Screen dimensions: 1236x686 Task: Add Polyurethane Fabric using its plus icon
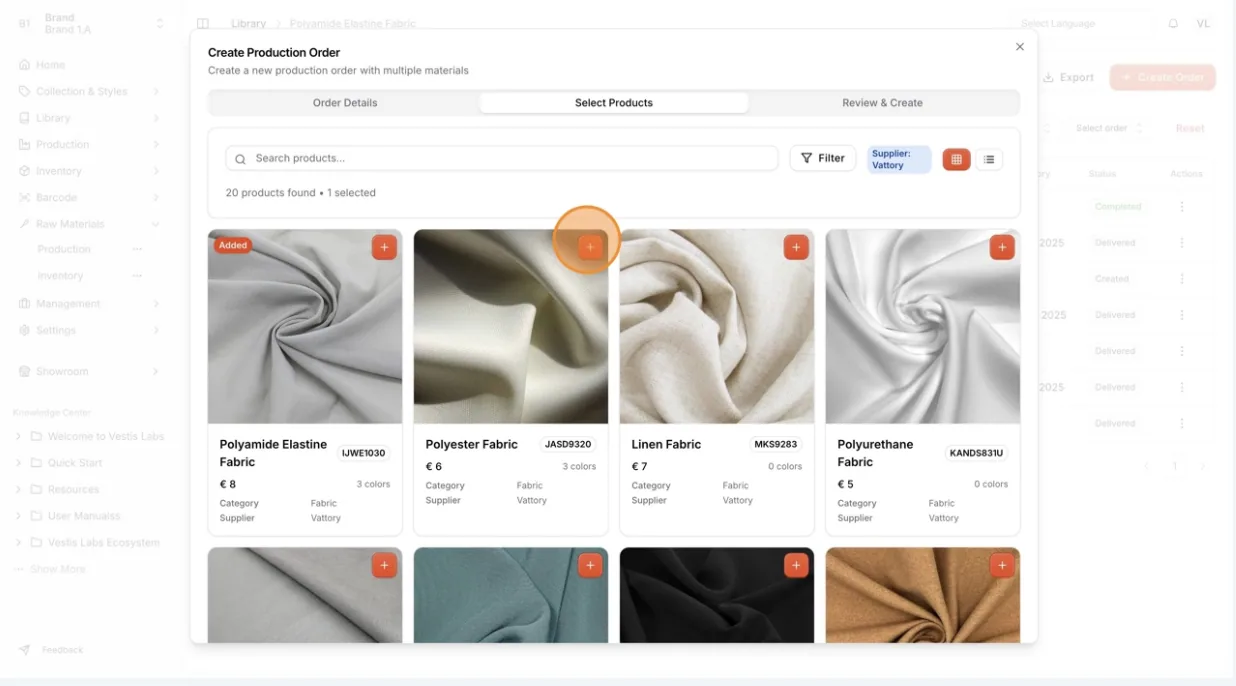(x=1002, y=247)
